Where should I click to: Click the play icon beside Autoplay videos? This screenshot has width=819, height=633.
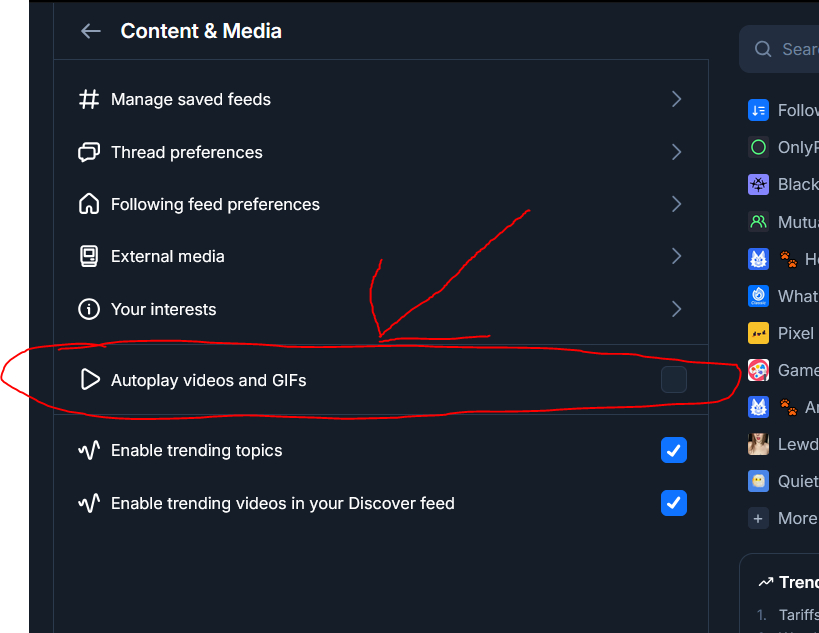click(x=90, y=380)
